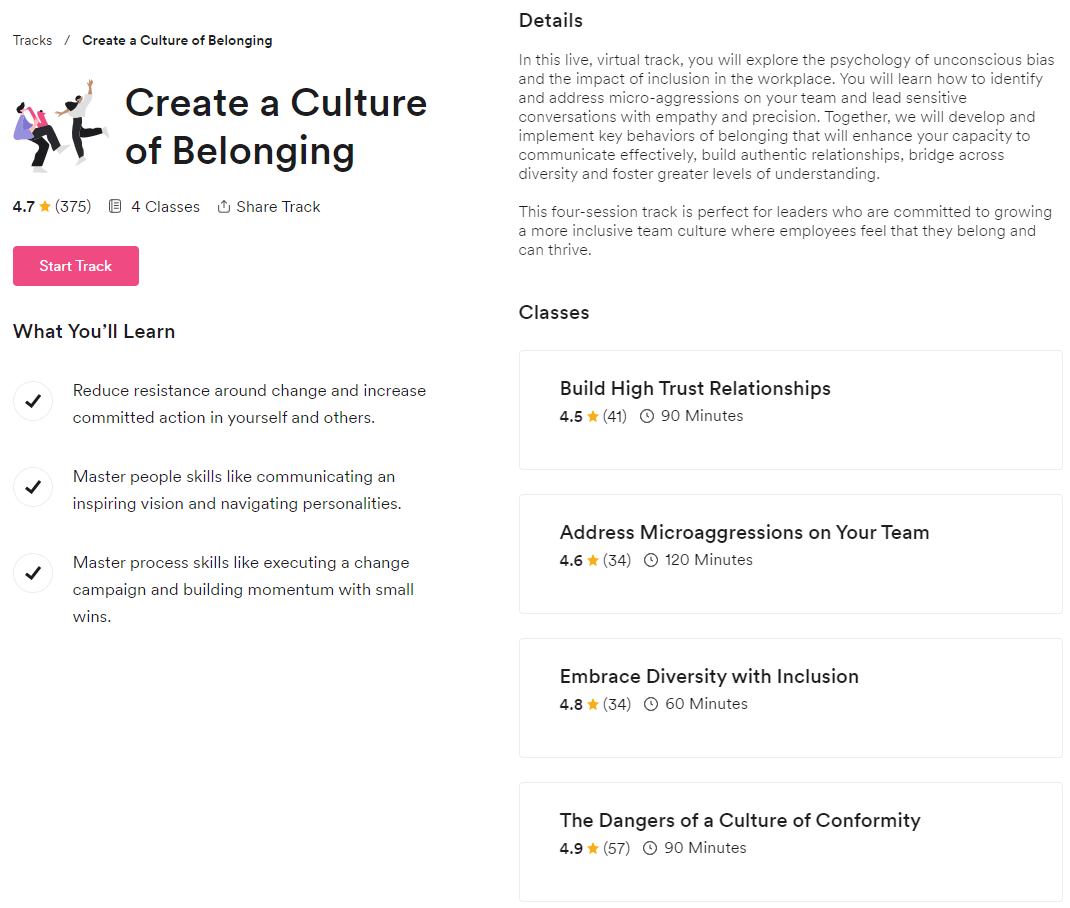Click the star icon under Build High Trust Relationships

pos(593,417)
